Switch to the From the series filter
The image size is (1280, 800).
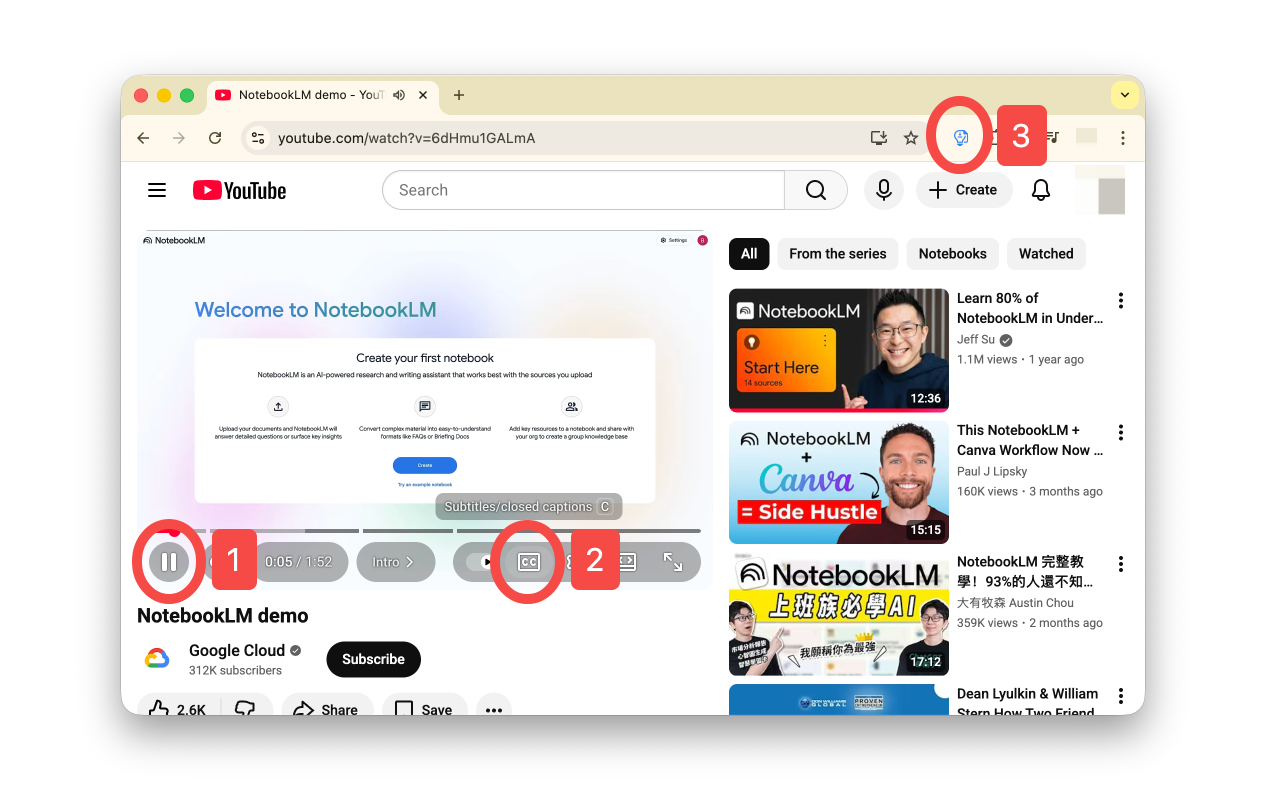(x=837, y=253)
